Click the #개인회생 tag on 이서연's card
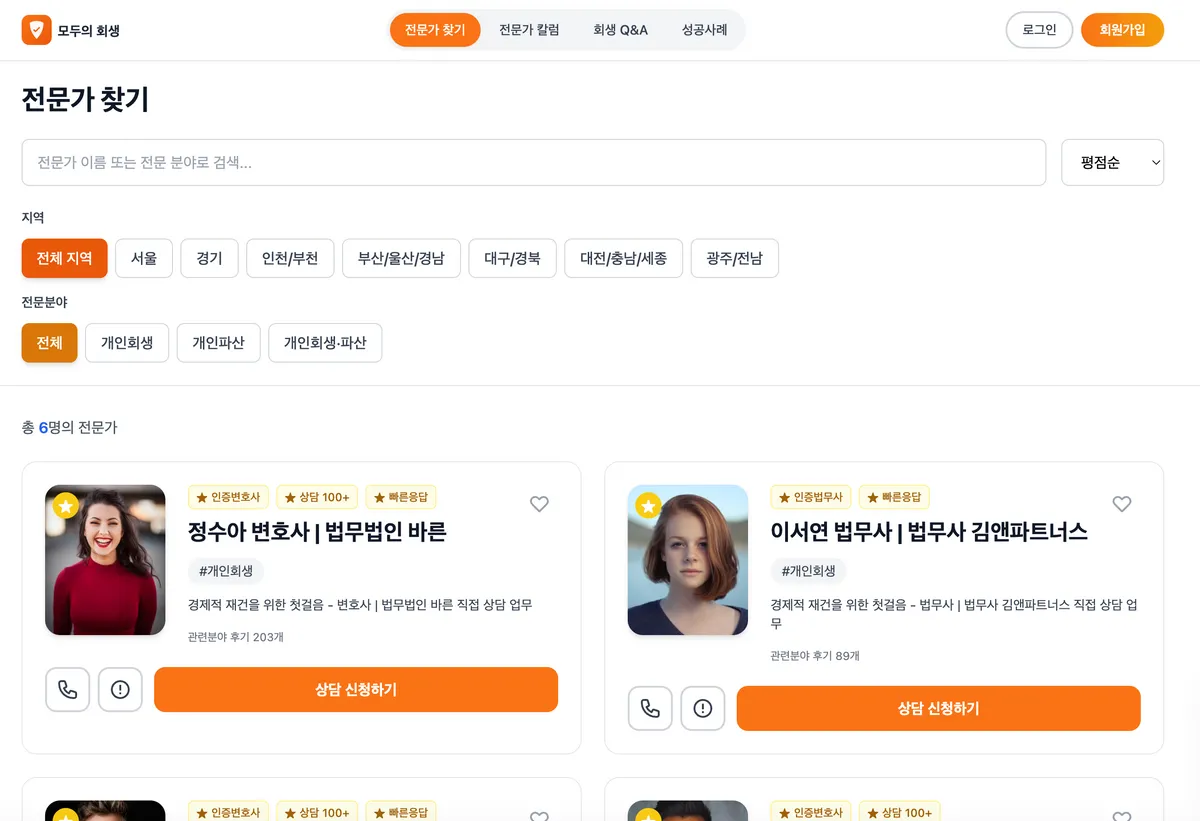 tap(808, 571)
